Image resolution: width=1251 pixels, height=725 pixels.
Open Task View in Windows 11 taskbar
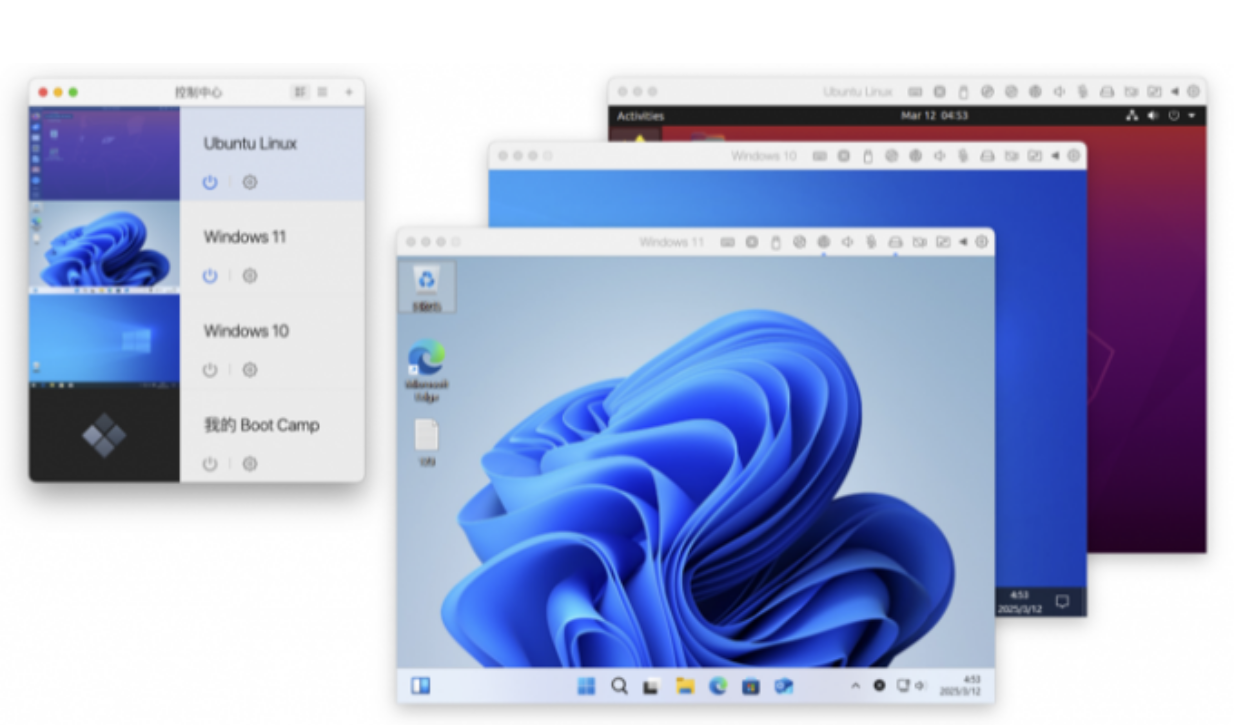pos(651,686)
